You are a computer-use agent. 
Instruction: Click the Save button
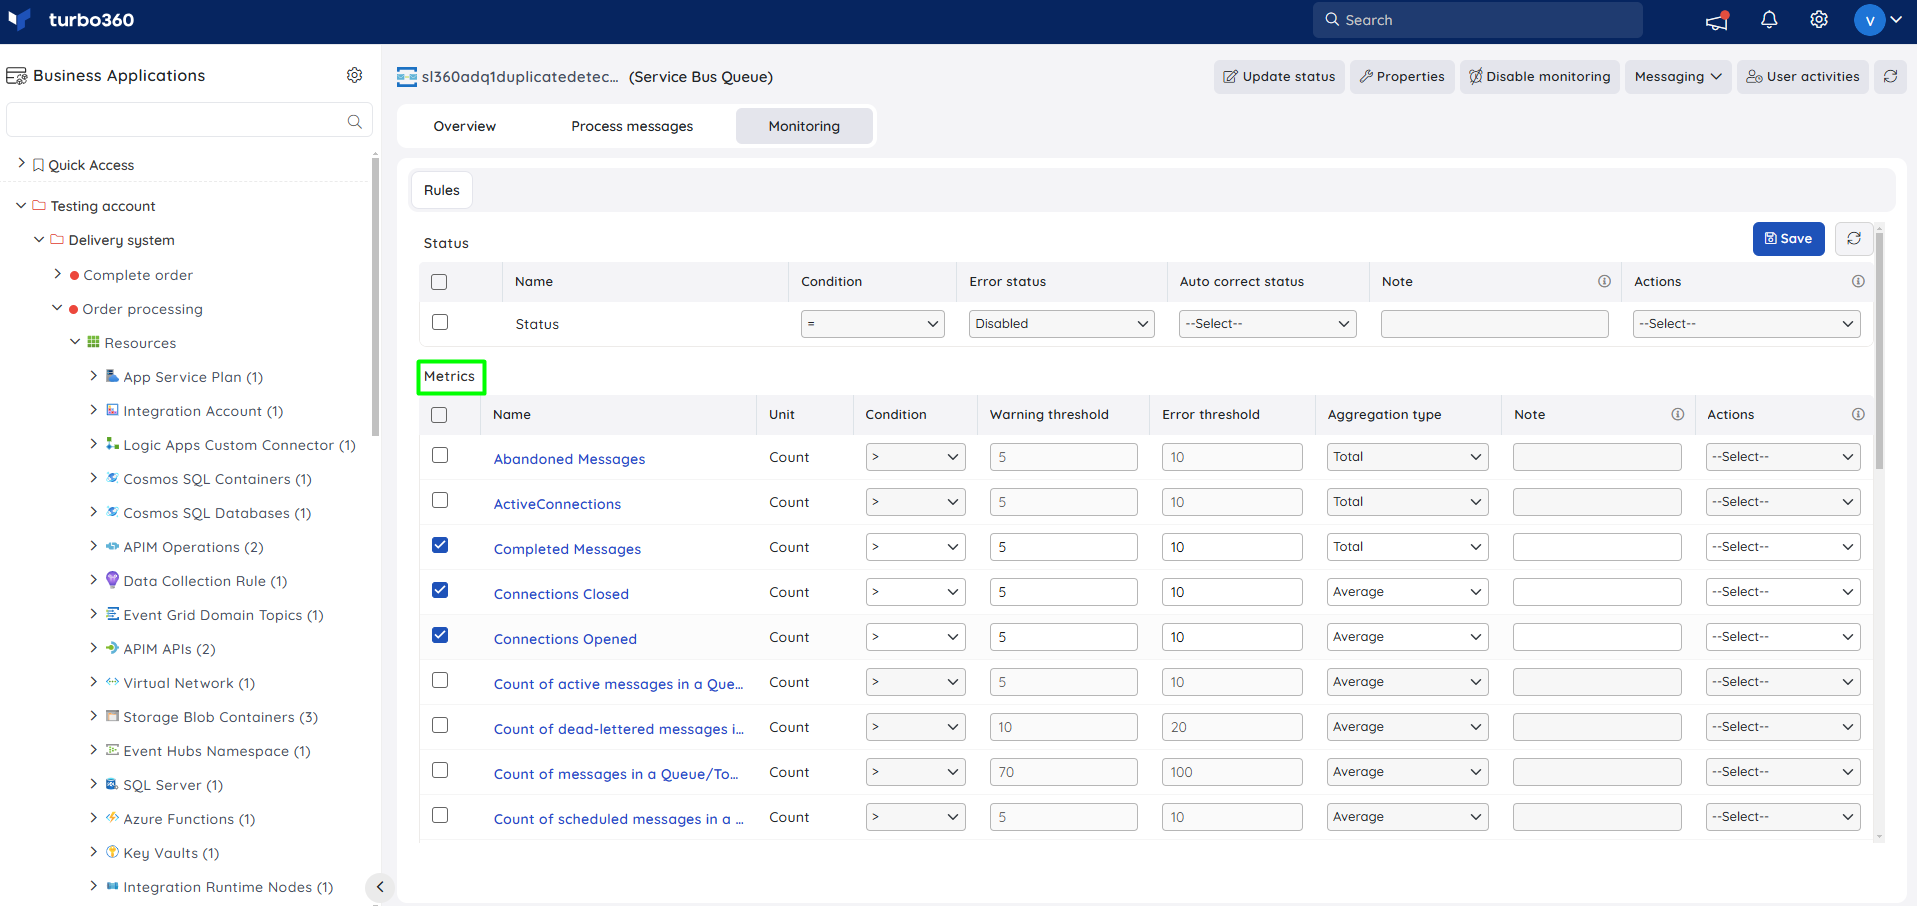point(1788,238)
